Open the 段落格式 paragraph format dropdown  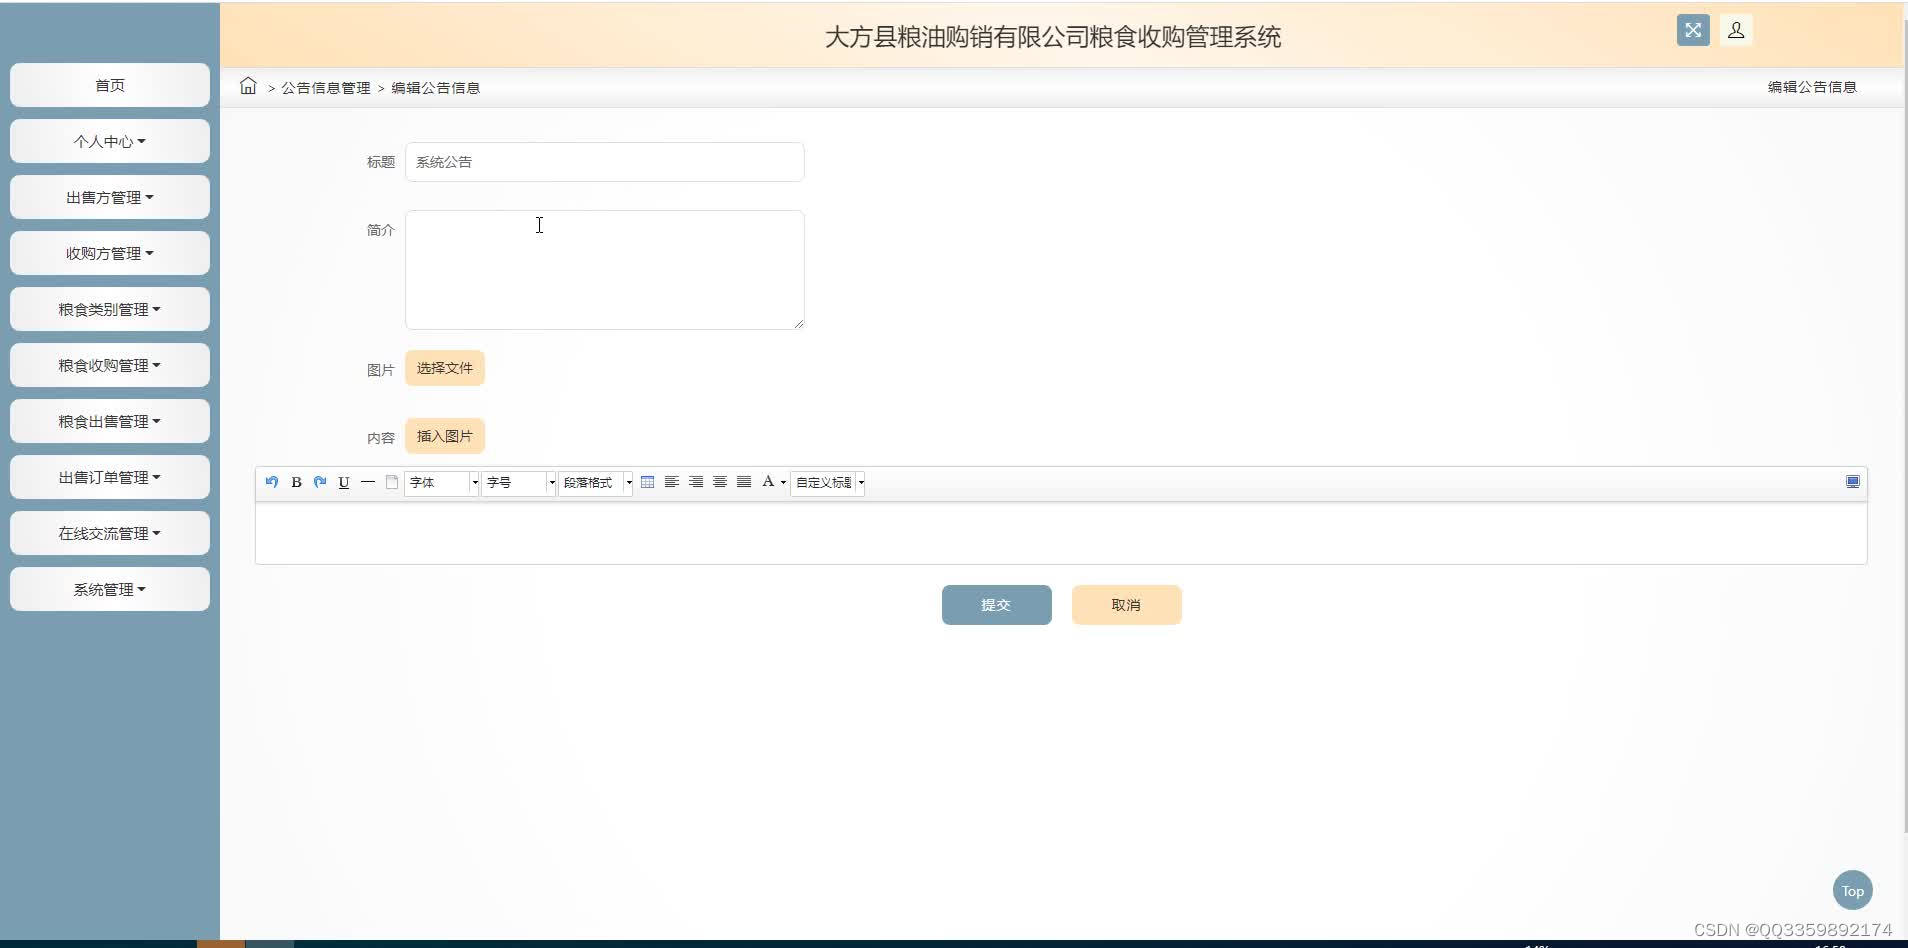pyautogui.click(x=596, y=482)
